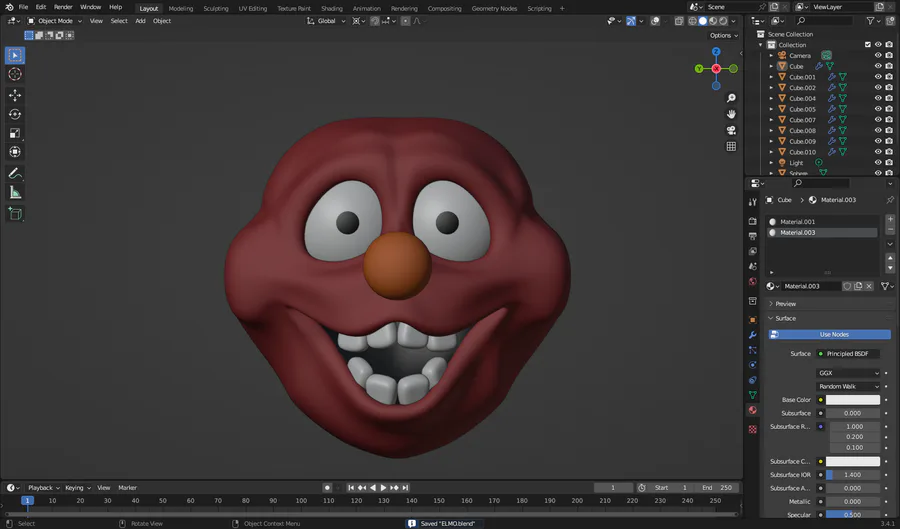Select the Add Cube tool
Screen dimensions: 900x529
pos(15,213)
